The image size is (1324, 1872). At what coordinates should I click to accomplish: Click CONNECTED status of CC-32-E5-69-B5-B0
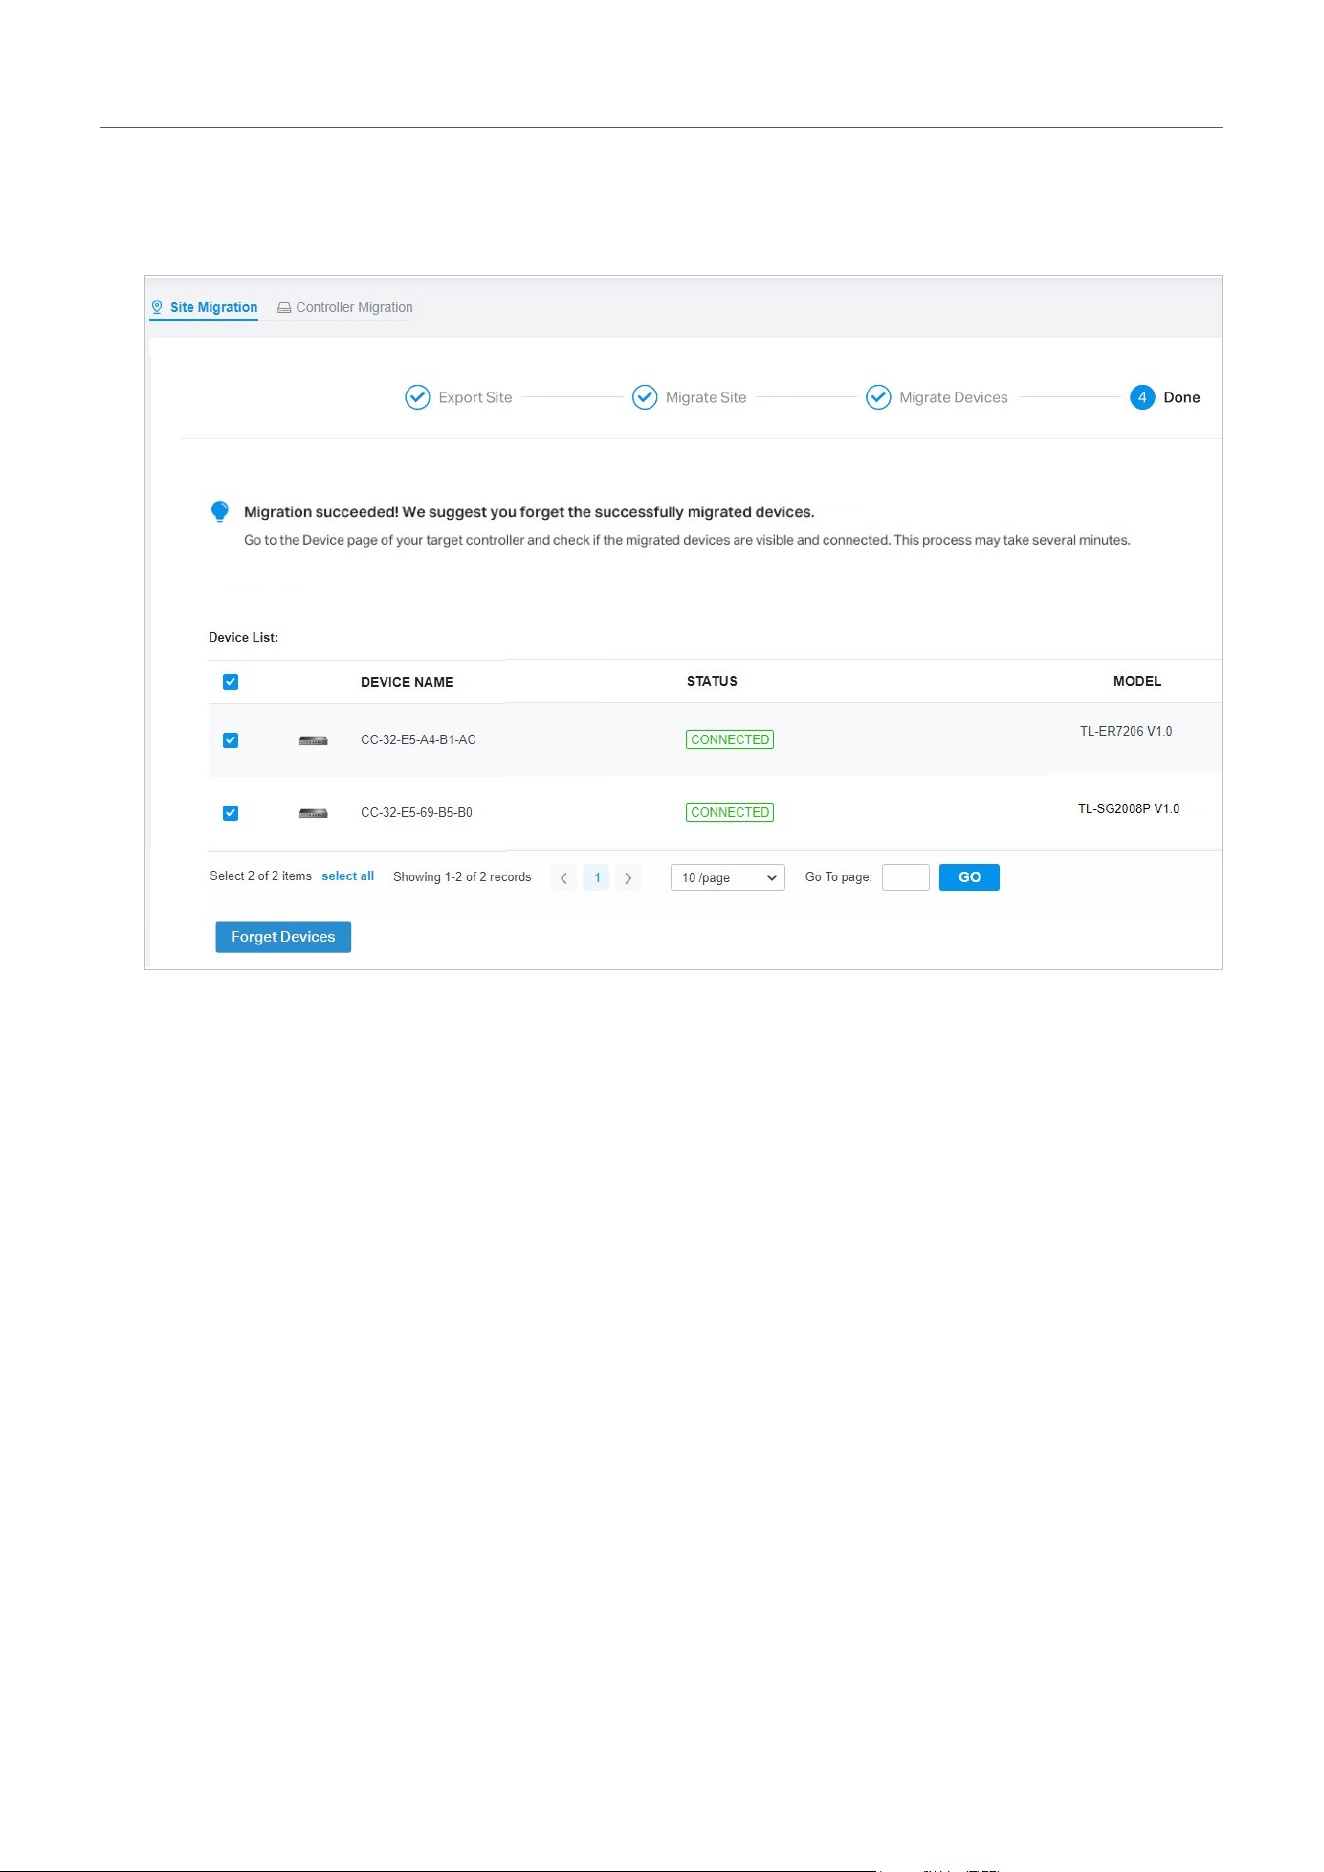[x=730, y=813]
